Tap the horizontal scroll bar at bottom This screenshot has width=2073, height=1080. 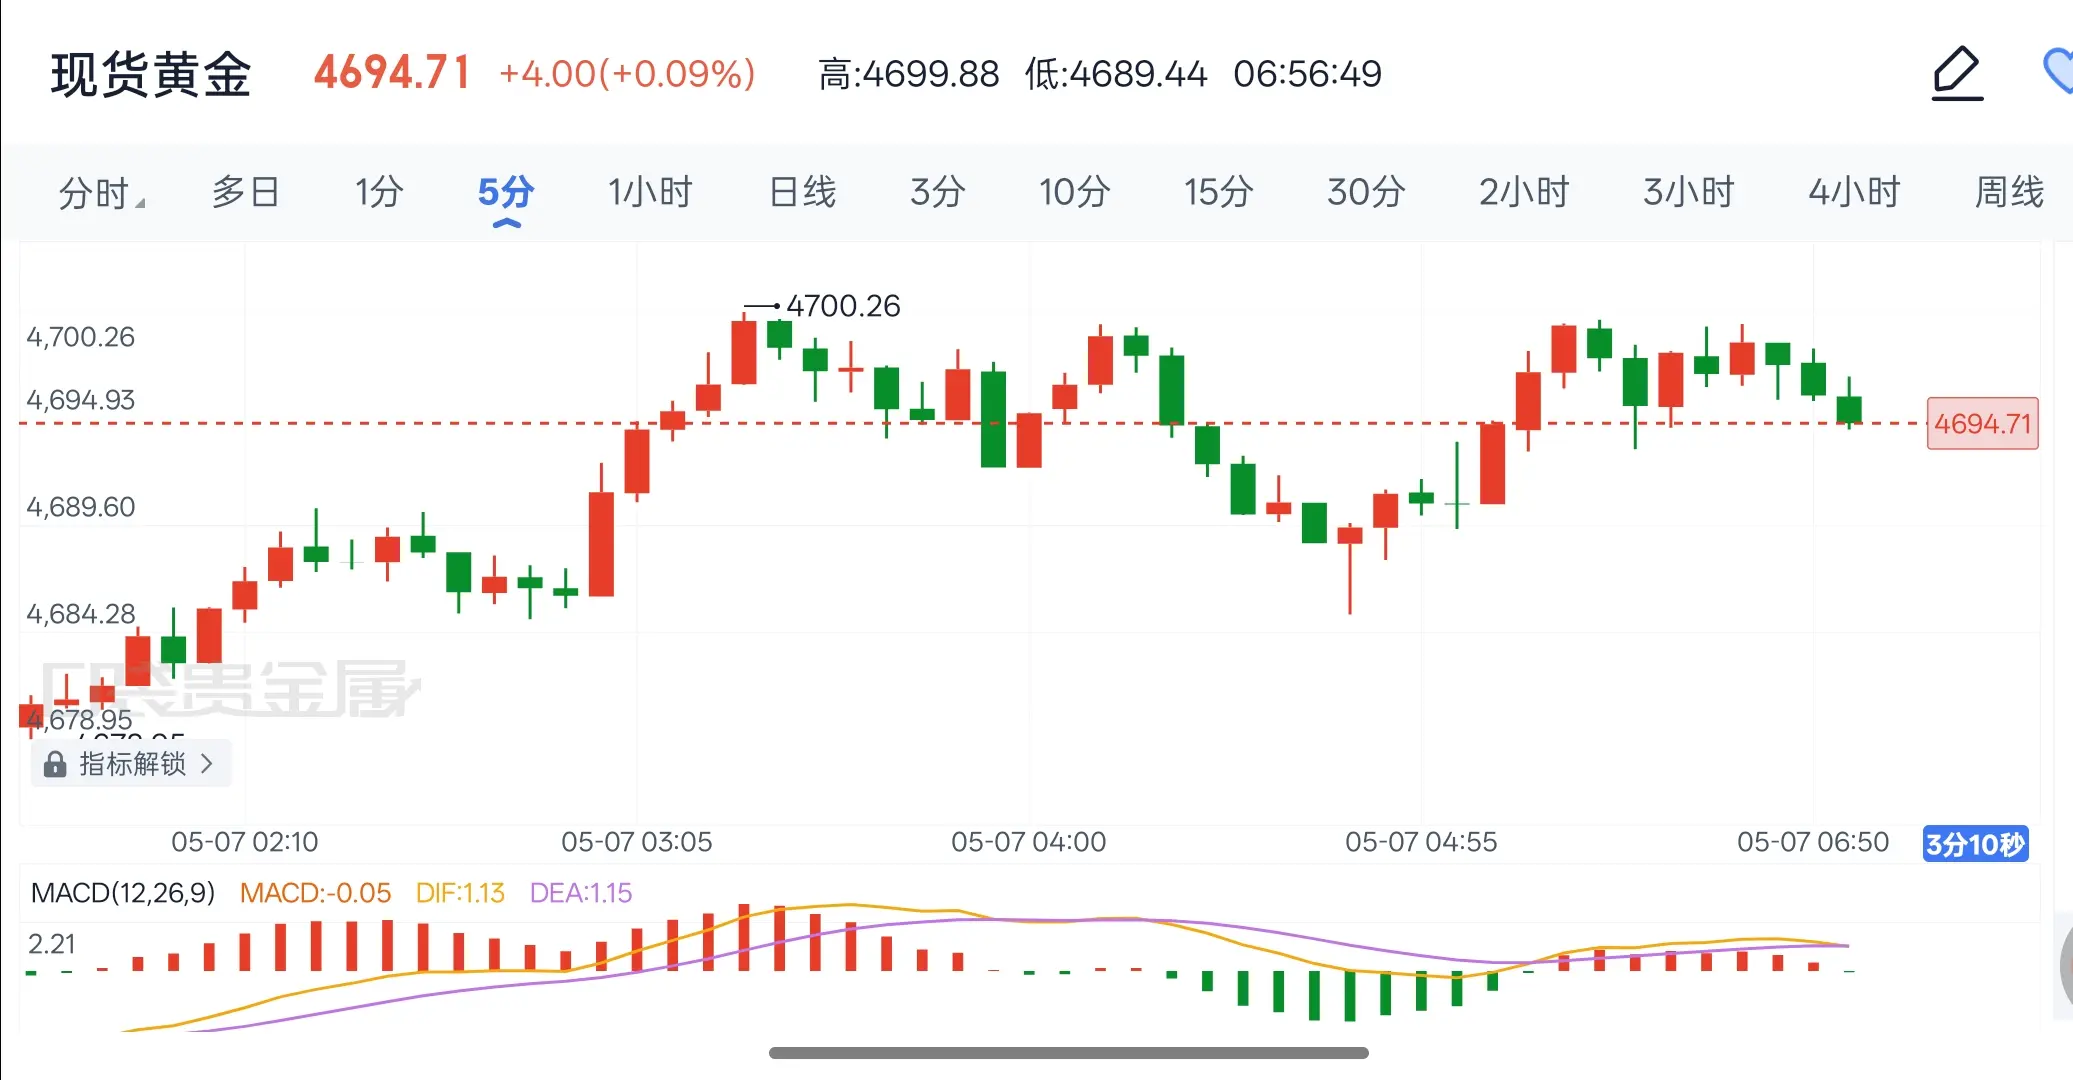(x=1068, y=1053)
